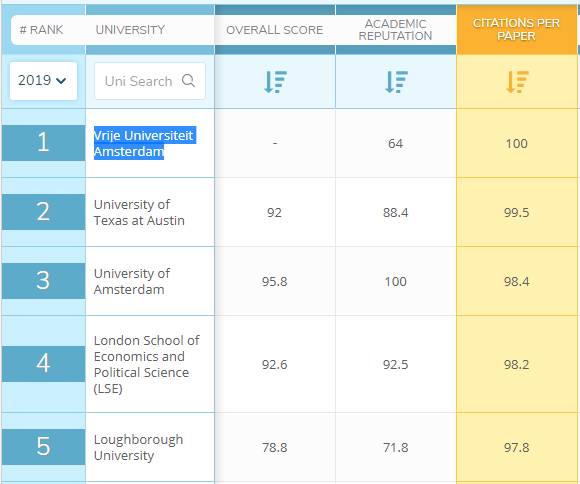Viewport: 580px width, 484px height.
Task: Click rank number 1 cell
Action: (x=43, y=143)
